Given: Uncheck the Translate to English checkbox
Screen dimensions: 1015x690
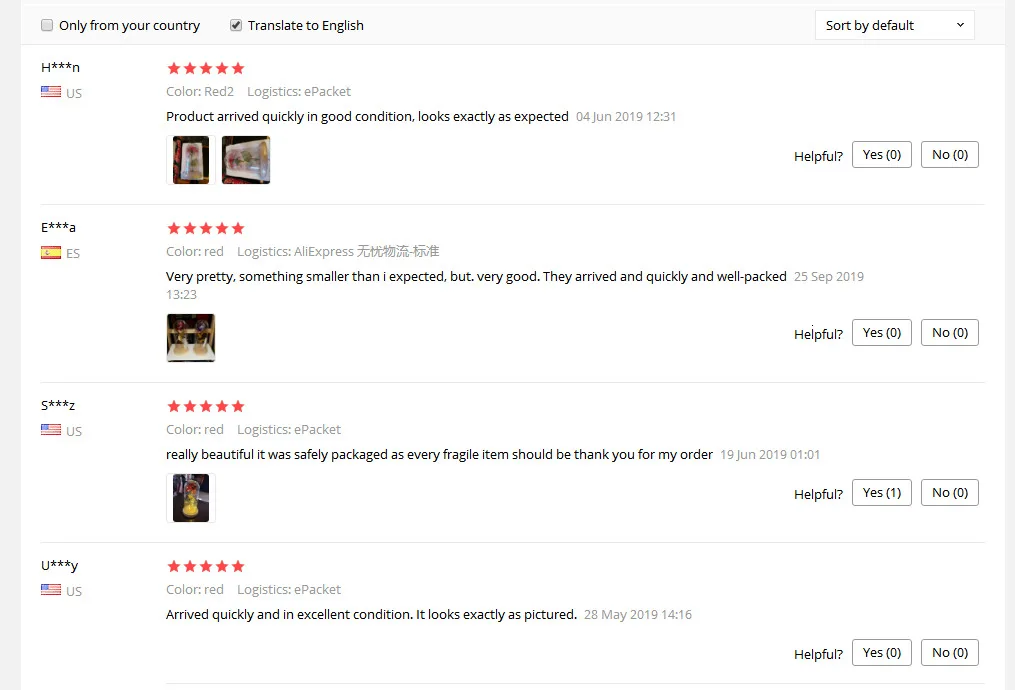Looking at the screenshot, I should (x=236, y=25).
